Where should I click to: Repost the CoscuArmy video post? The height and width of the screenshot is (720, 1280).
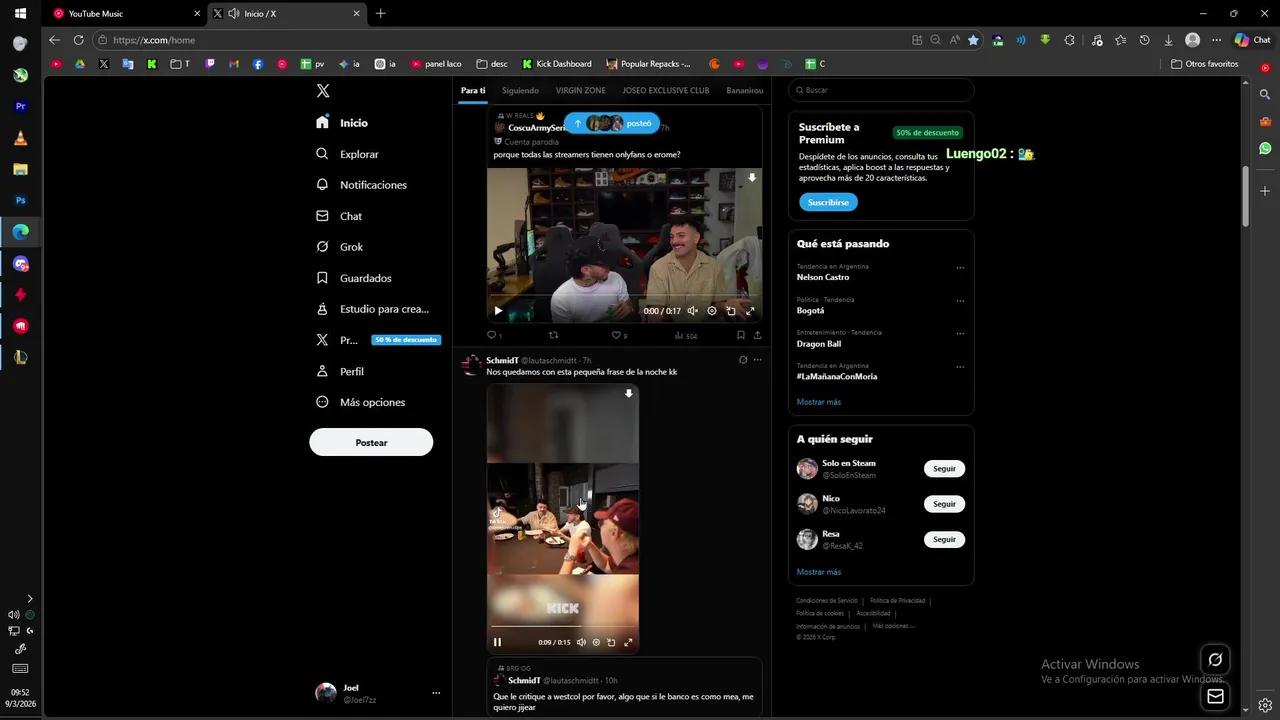553,336
